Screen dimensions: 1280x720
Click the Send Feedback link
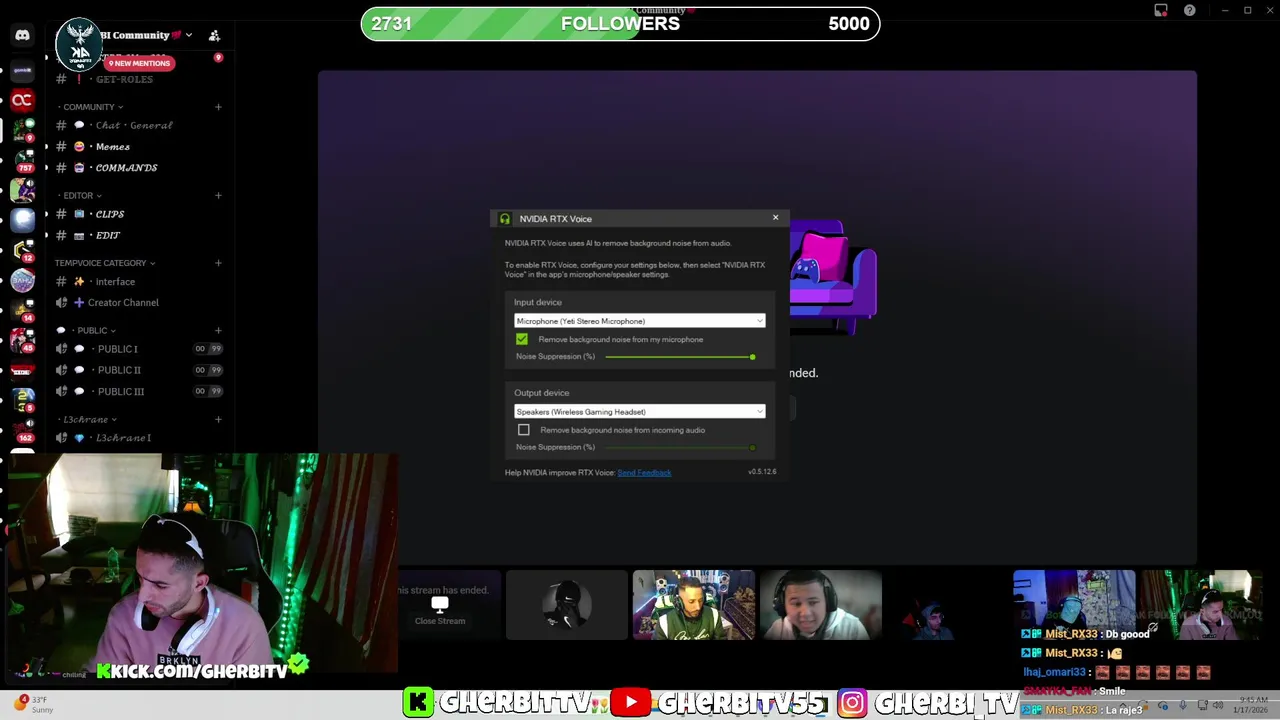tap(644, 473)
